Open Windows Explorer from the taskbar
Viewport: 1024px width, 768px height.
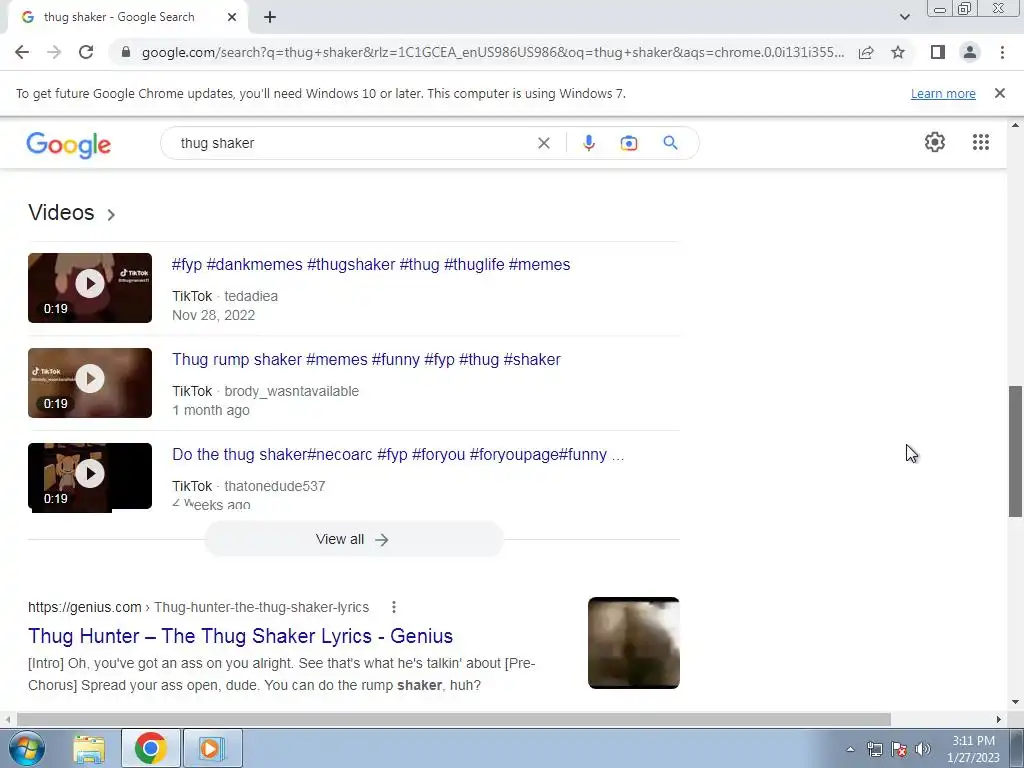89,748
